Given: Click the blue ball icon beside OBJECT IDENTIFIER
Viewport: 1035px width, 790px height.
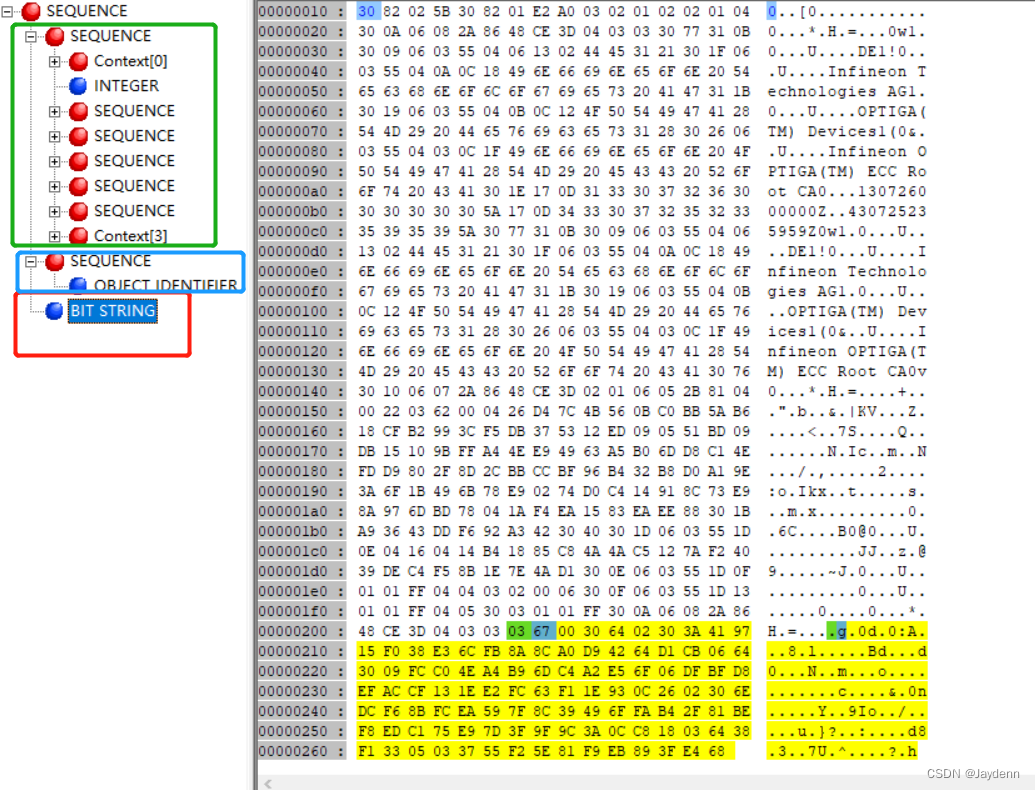Looking at the screenshot, I should (x=79, y=284).
